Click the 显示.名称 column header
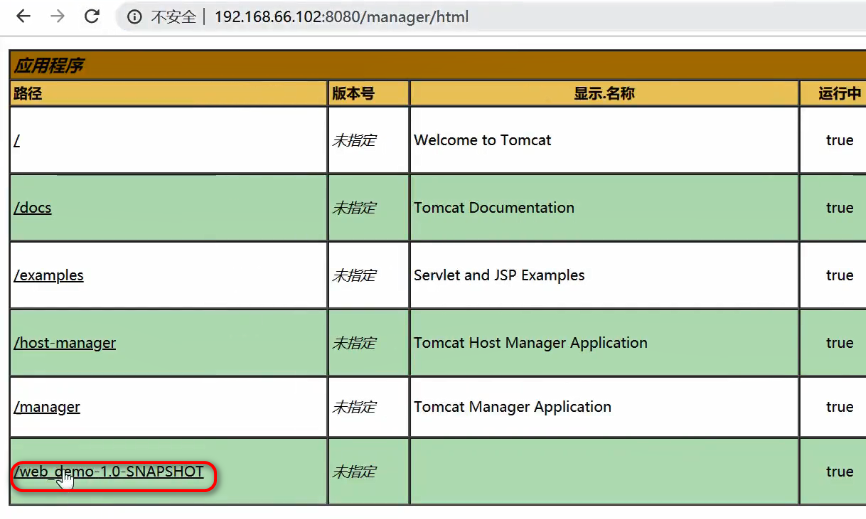Screen dimensions: 866x519 tap(604, 93)
